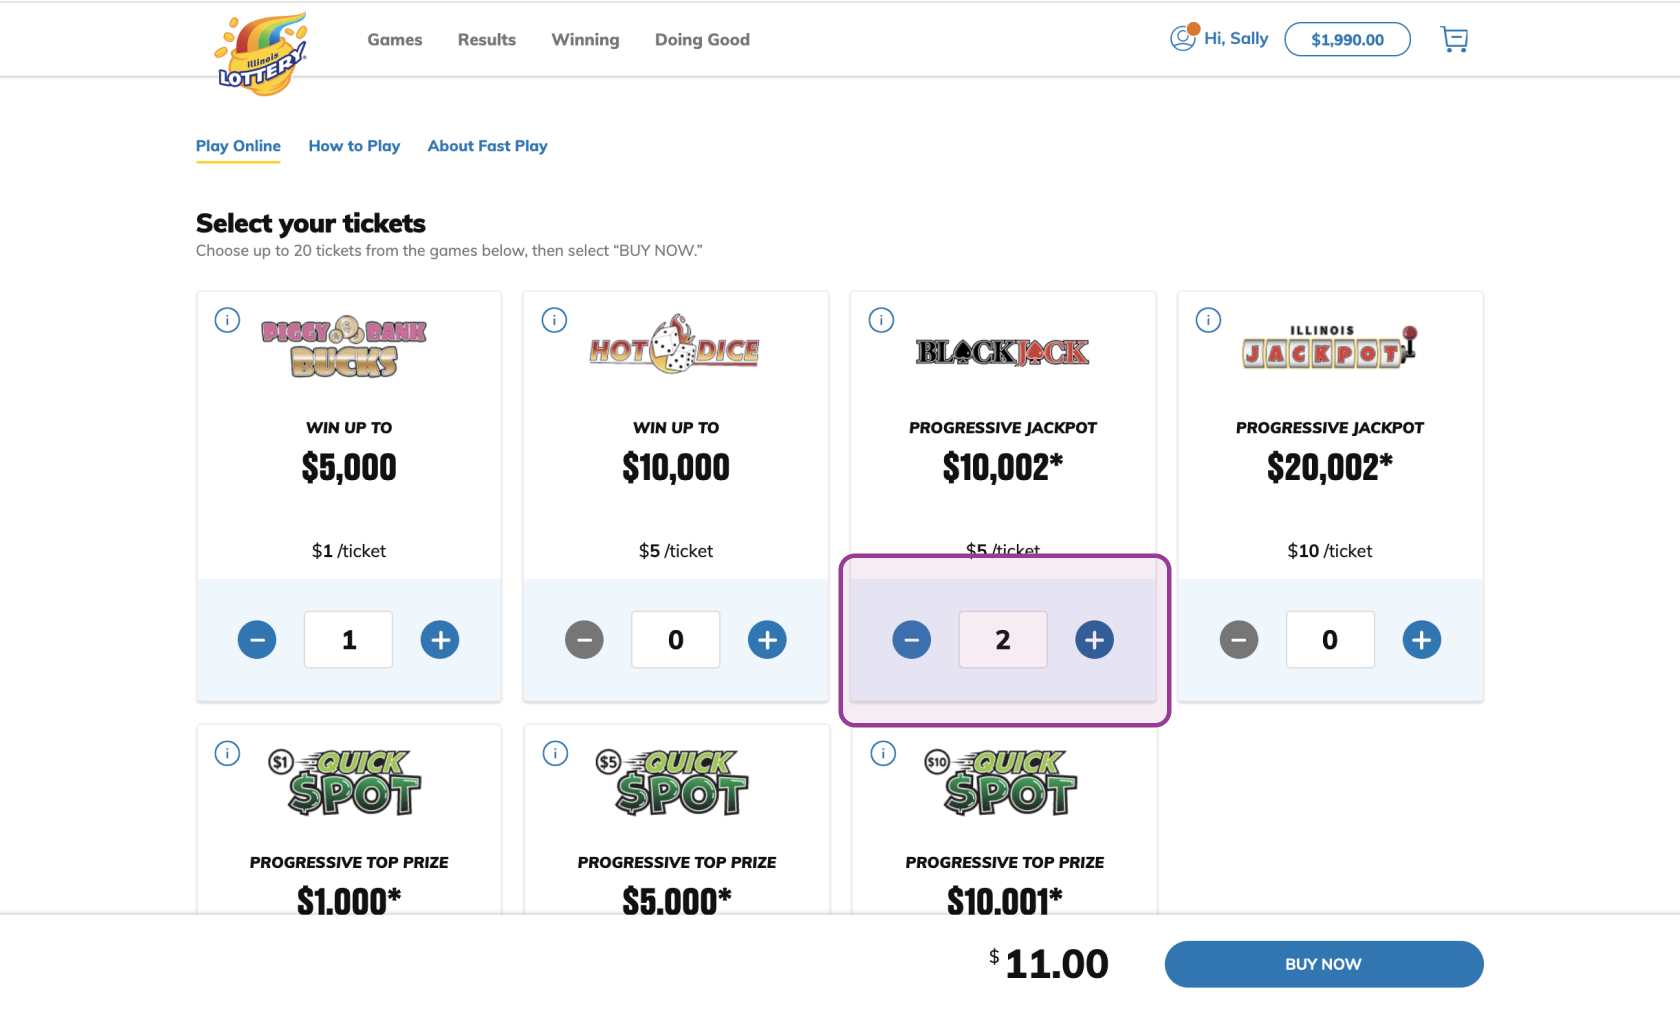Remove one Blackjack ticket
Screen dimensions: 1680x1011
911,640
